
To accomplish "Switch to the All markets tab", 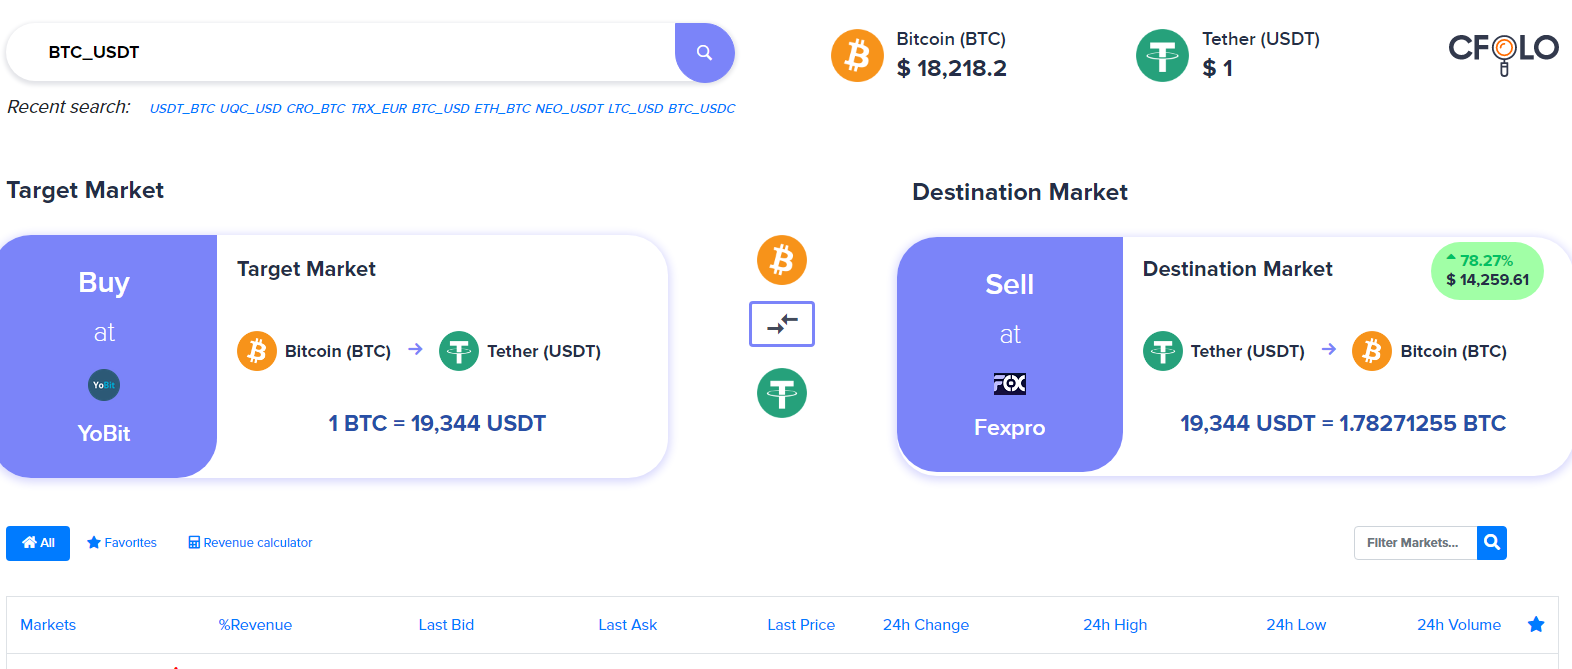I will point(38,543).
